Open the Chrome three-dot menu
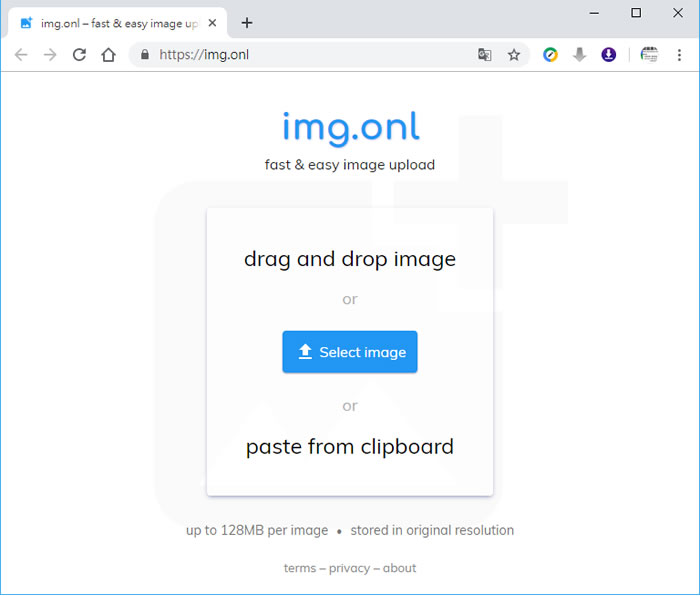The image size is (700, 596). [x=679, y=55]
